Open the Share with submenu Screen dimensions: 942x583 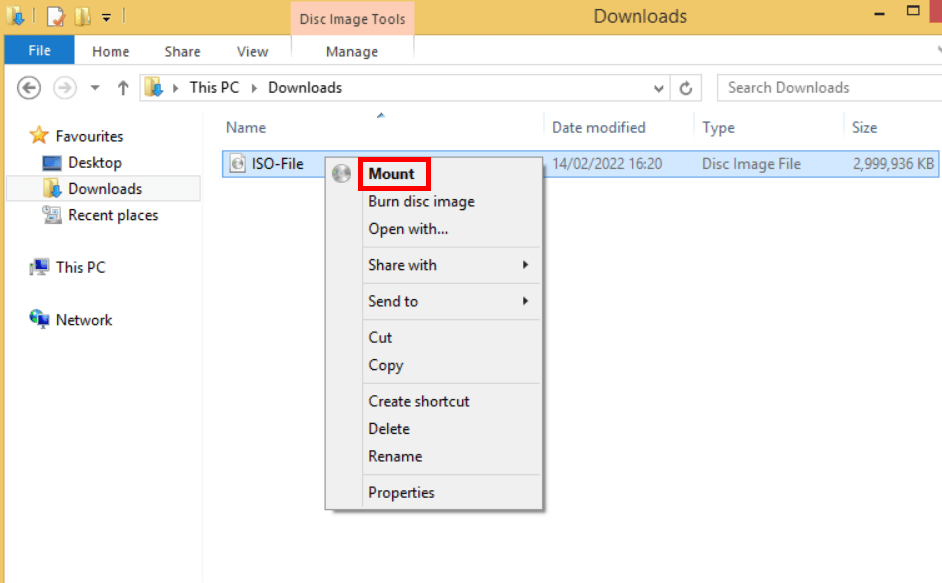pos(402,265)
